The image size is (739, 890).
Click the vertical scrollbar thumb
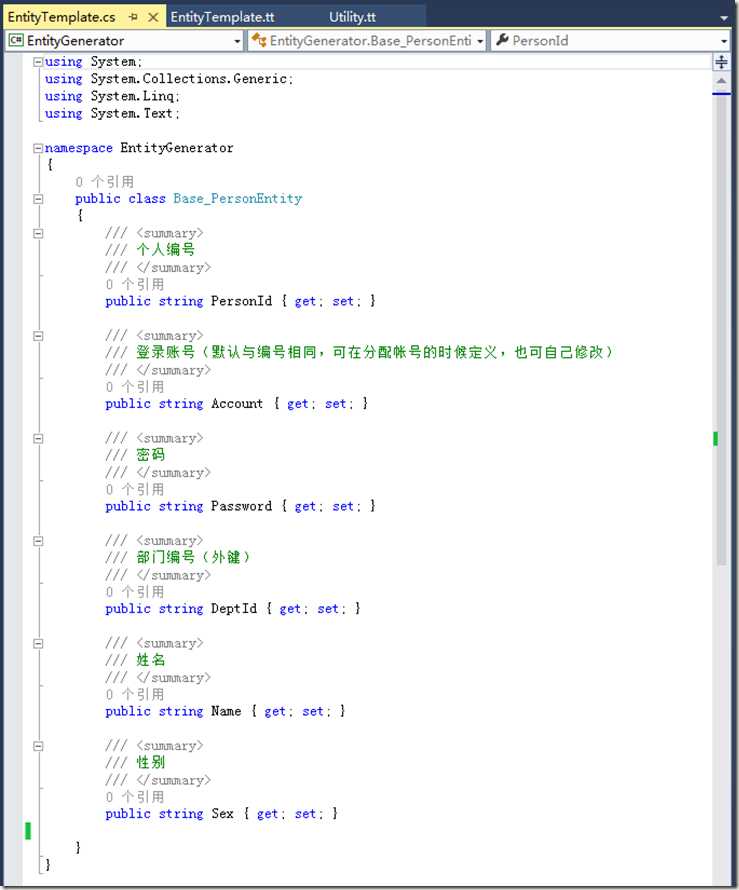pyautogui.click(x=721, y=329)
